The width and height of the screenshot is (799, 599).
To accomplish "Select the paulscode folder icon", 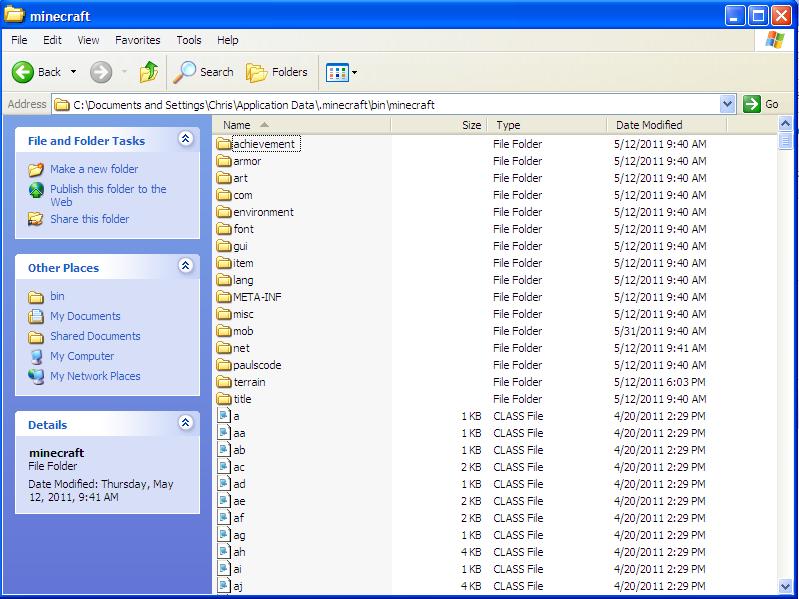I will [224, 365].
